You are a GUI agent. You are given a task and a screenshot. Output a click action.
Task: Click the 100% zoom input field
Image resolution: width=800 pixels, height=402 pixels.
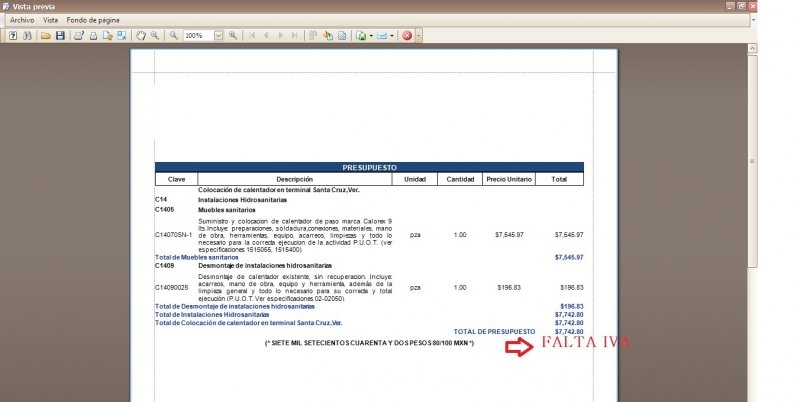coord(198,35)
